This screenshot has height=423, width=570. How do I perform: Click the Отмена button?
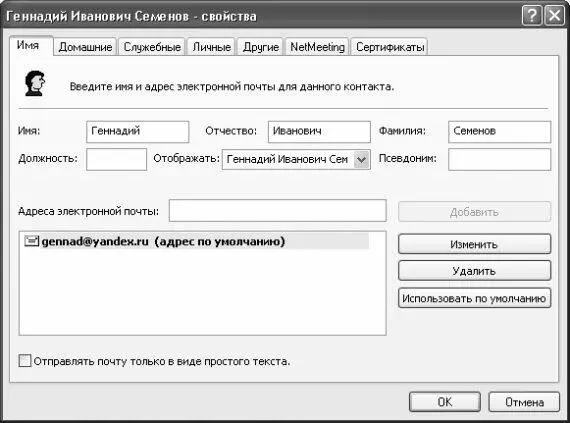524,402
